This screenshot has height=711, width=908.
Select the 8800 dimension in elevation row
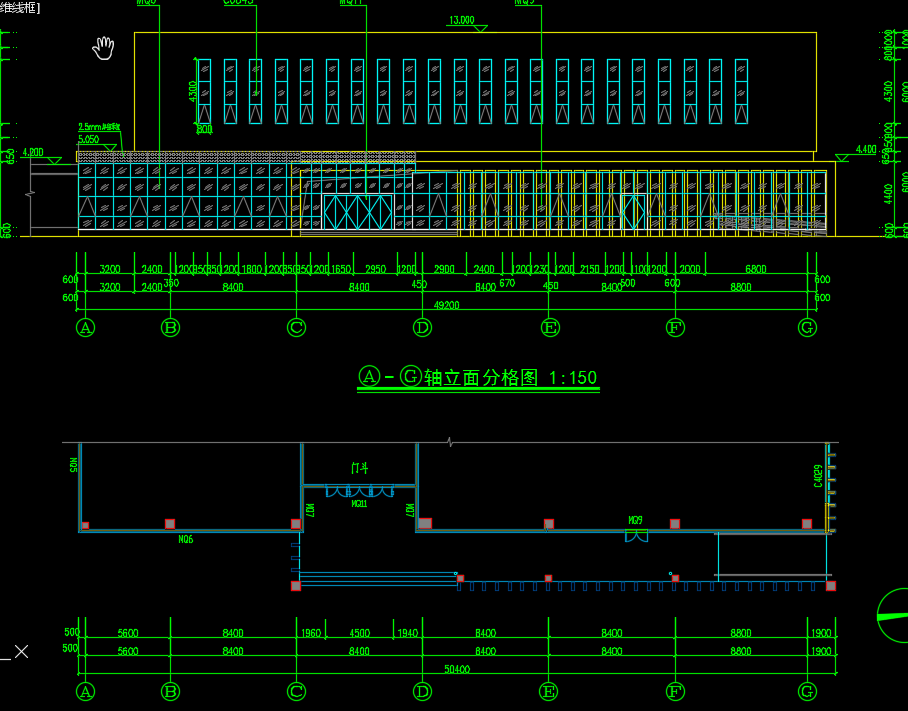(741, 287)
